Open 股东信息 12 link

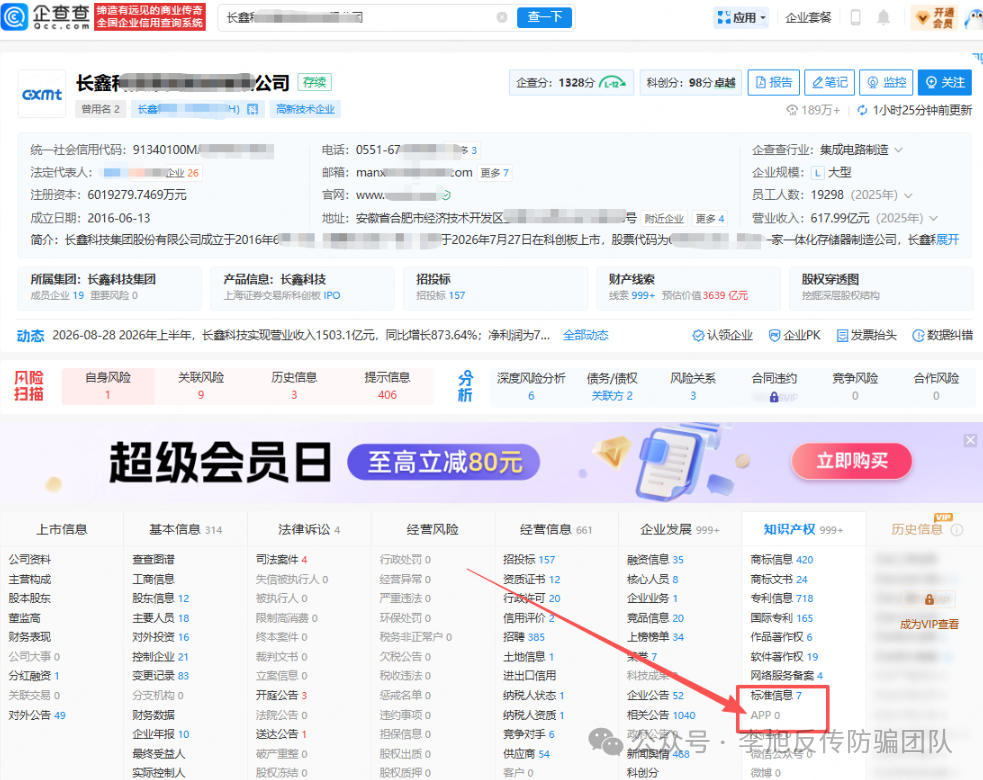pos(160,598)
